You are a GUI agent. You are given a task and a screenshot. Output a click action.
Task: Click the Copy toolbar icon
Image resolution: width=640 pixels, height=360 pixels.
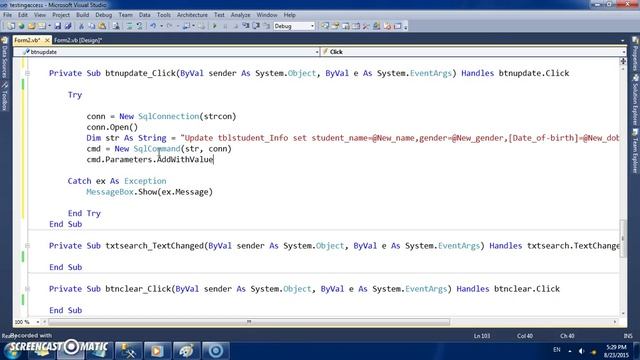(x=92, y=26)
